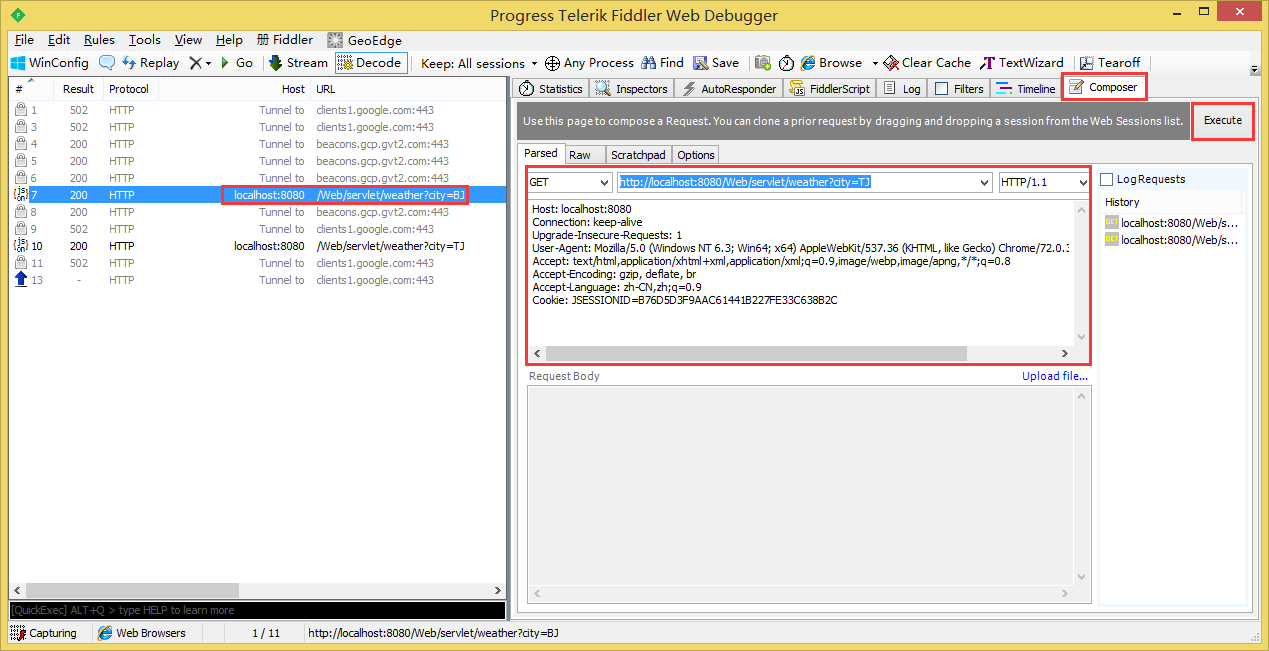This screenshot has height=651, width=1269.
Task: Click the Fiddler menu item
Action: (x=285, y=40)
